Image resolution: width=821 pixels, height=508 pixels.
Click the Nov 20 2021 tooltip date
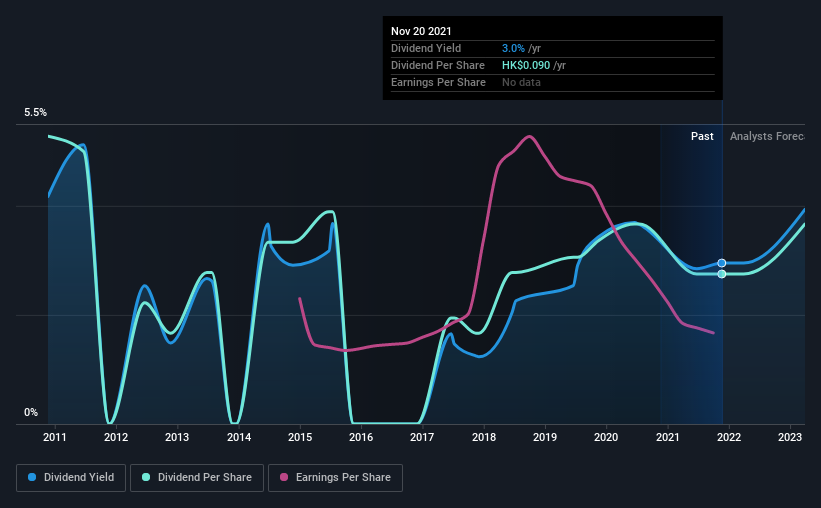click(x=421, y=31)
